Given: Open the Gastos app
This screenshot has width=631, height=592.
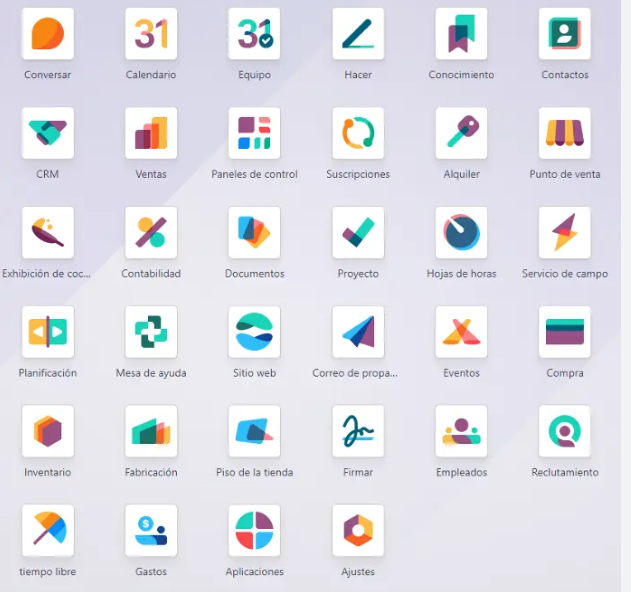Looking at the screenshot, I should [151, 530].
